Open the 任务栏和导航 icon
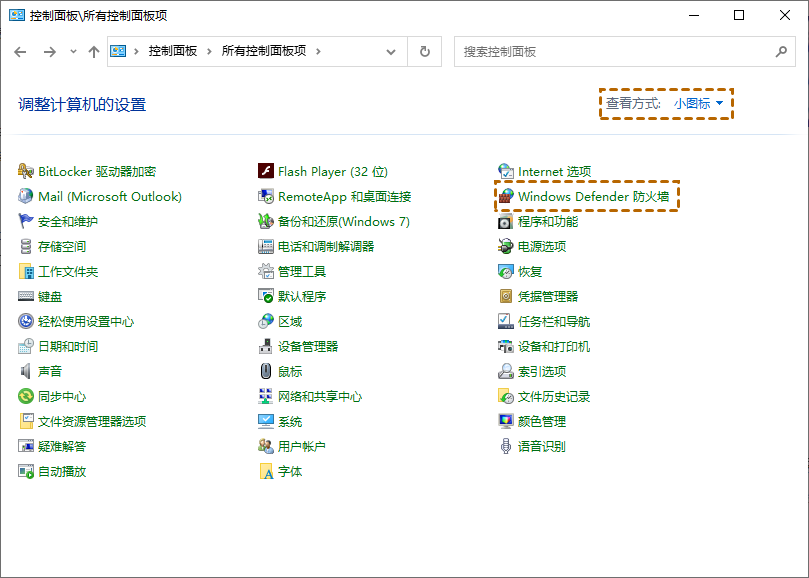 tap(506, 322)
